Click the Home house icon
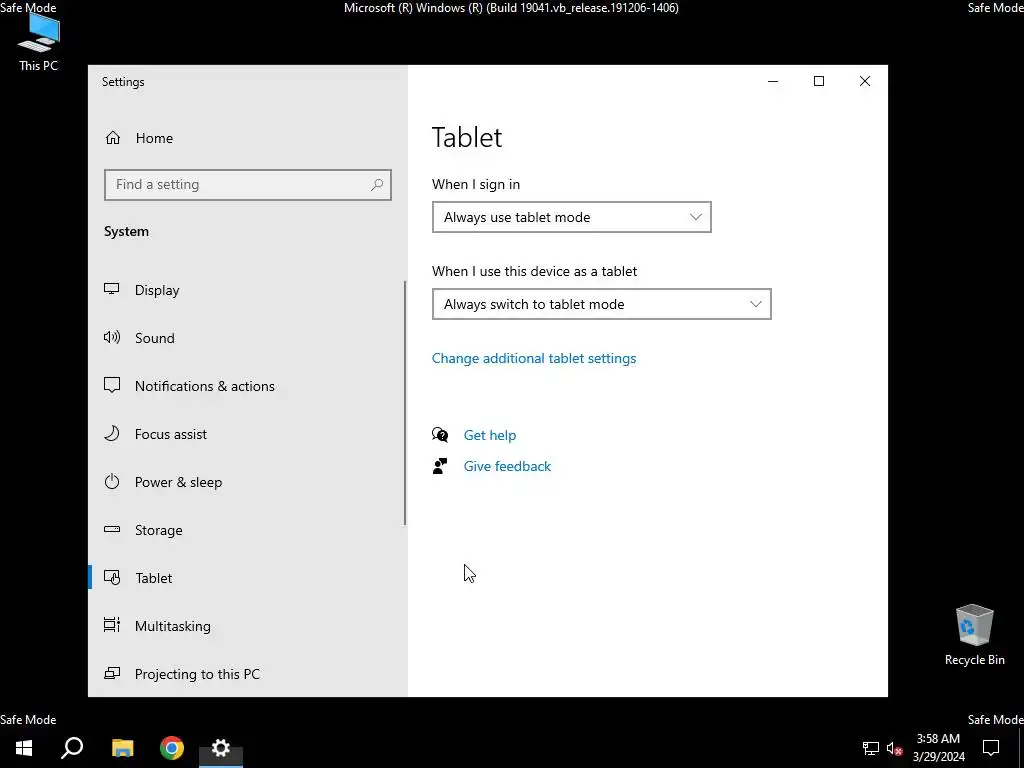 113,138
